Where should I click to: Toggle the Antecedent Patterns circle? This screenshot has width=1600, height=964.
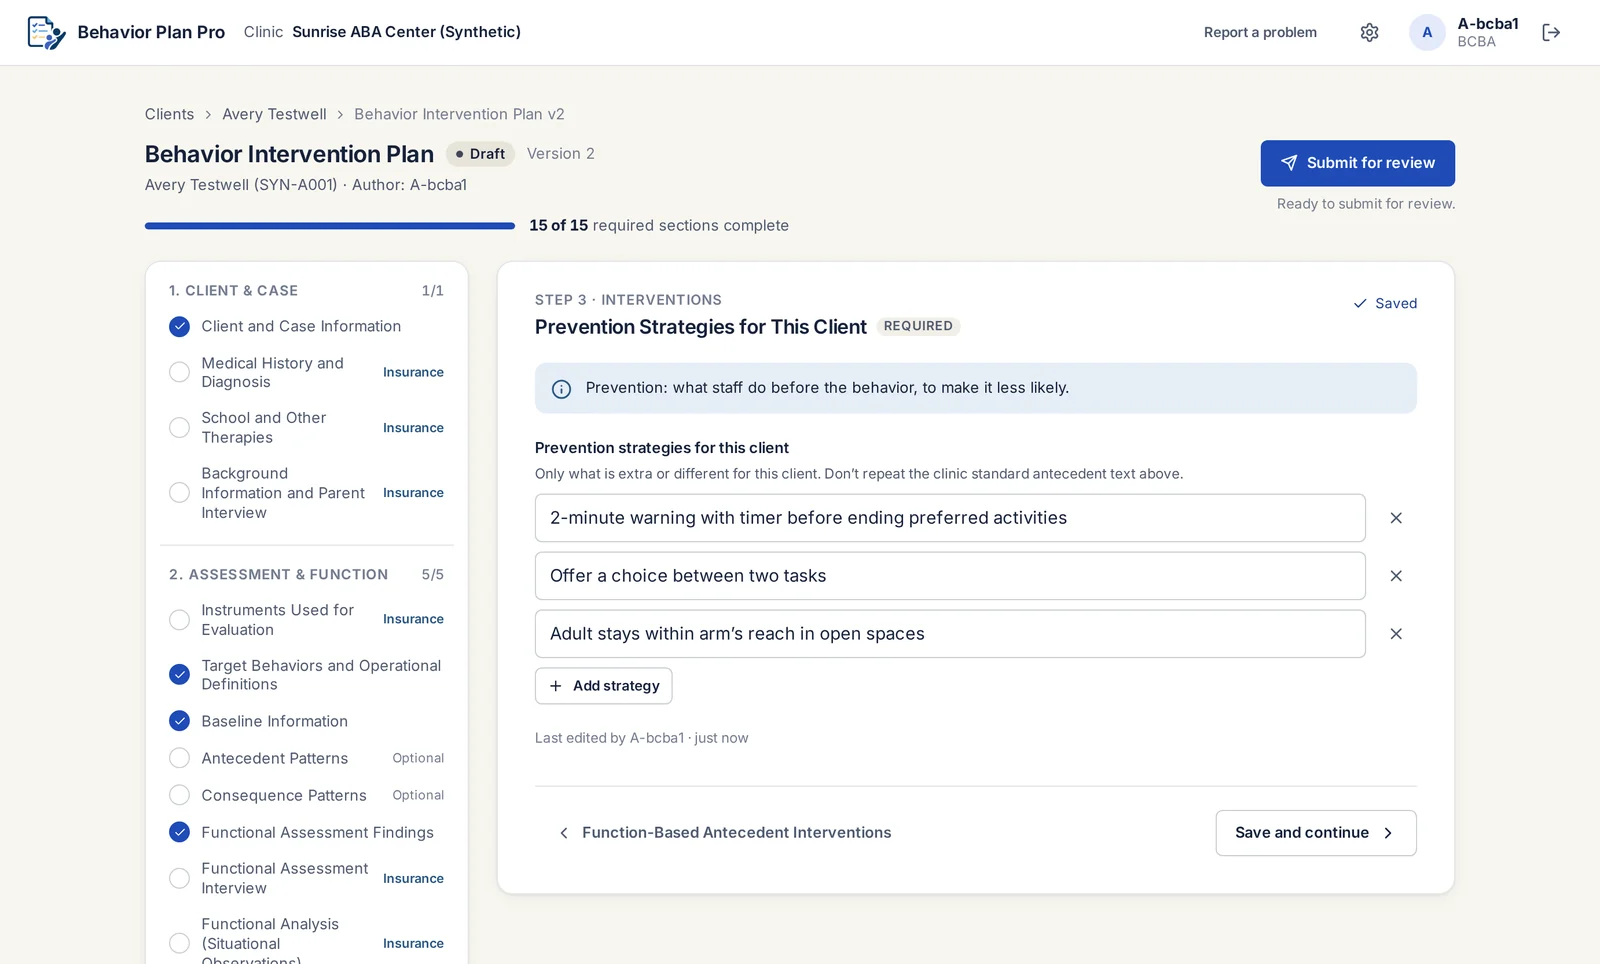(179, 758)
